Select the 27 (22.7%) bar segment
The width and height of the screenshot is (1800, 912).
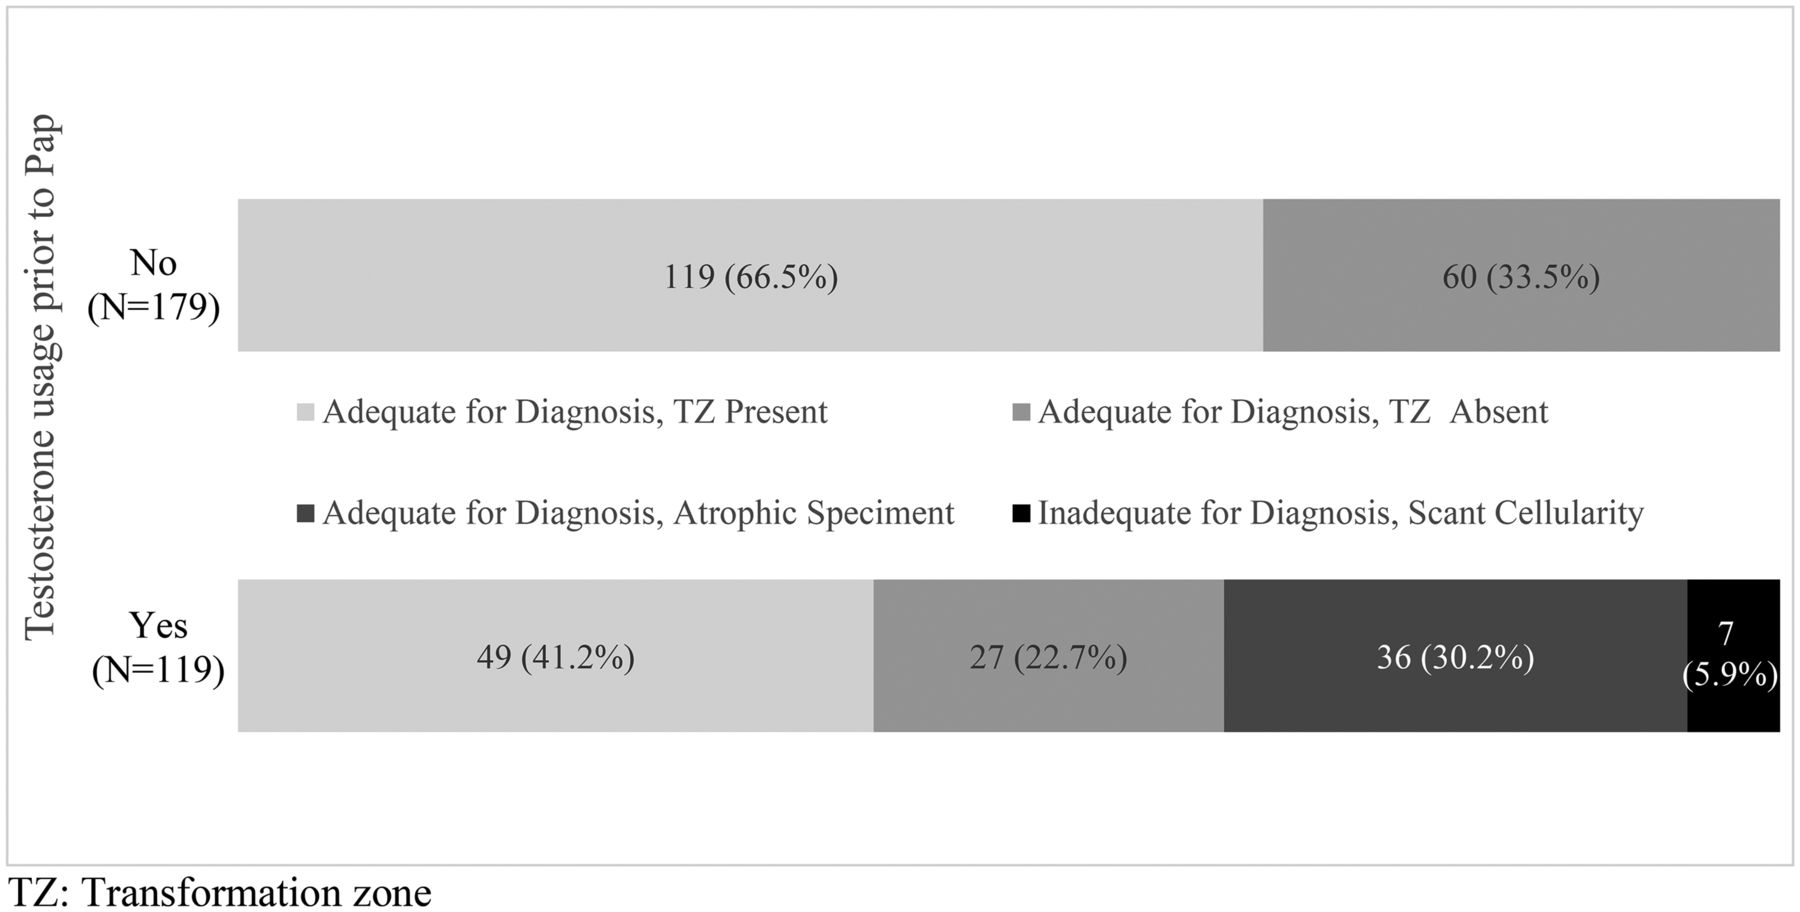(1048, 656)
